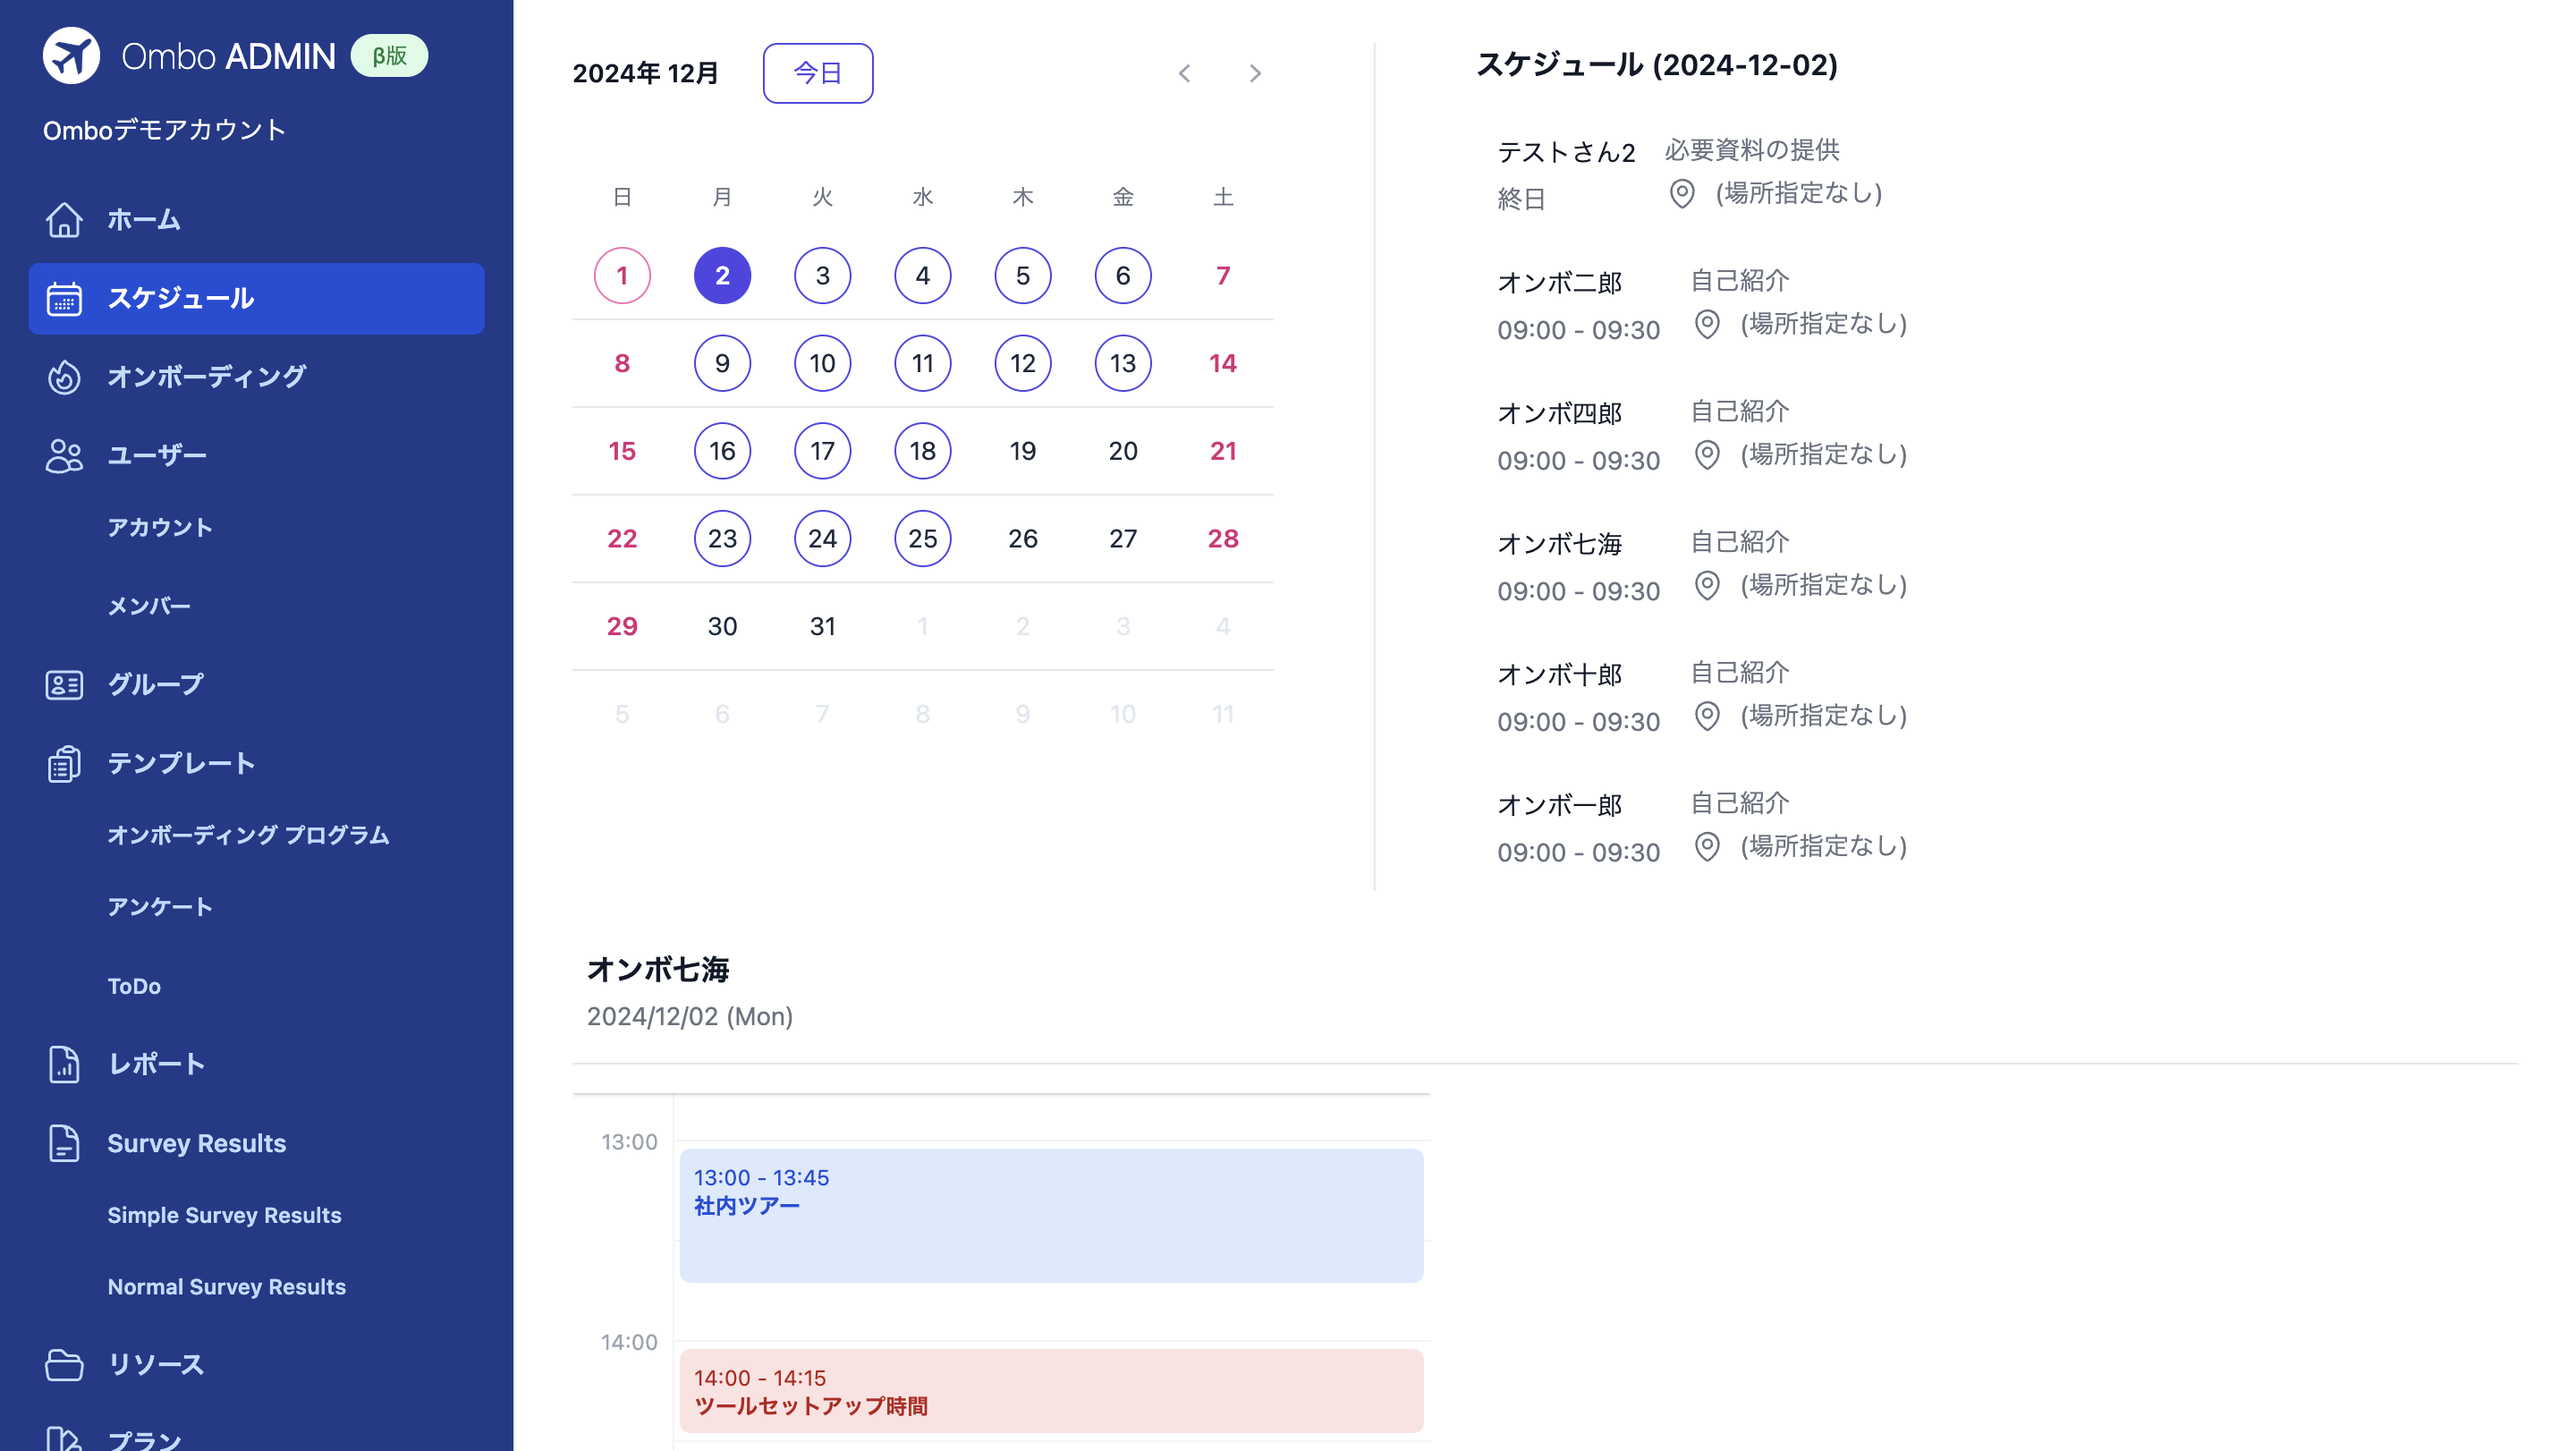
Task: Select December 10 on the calendar
Action: pos(822,363)
